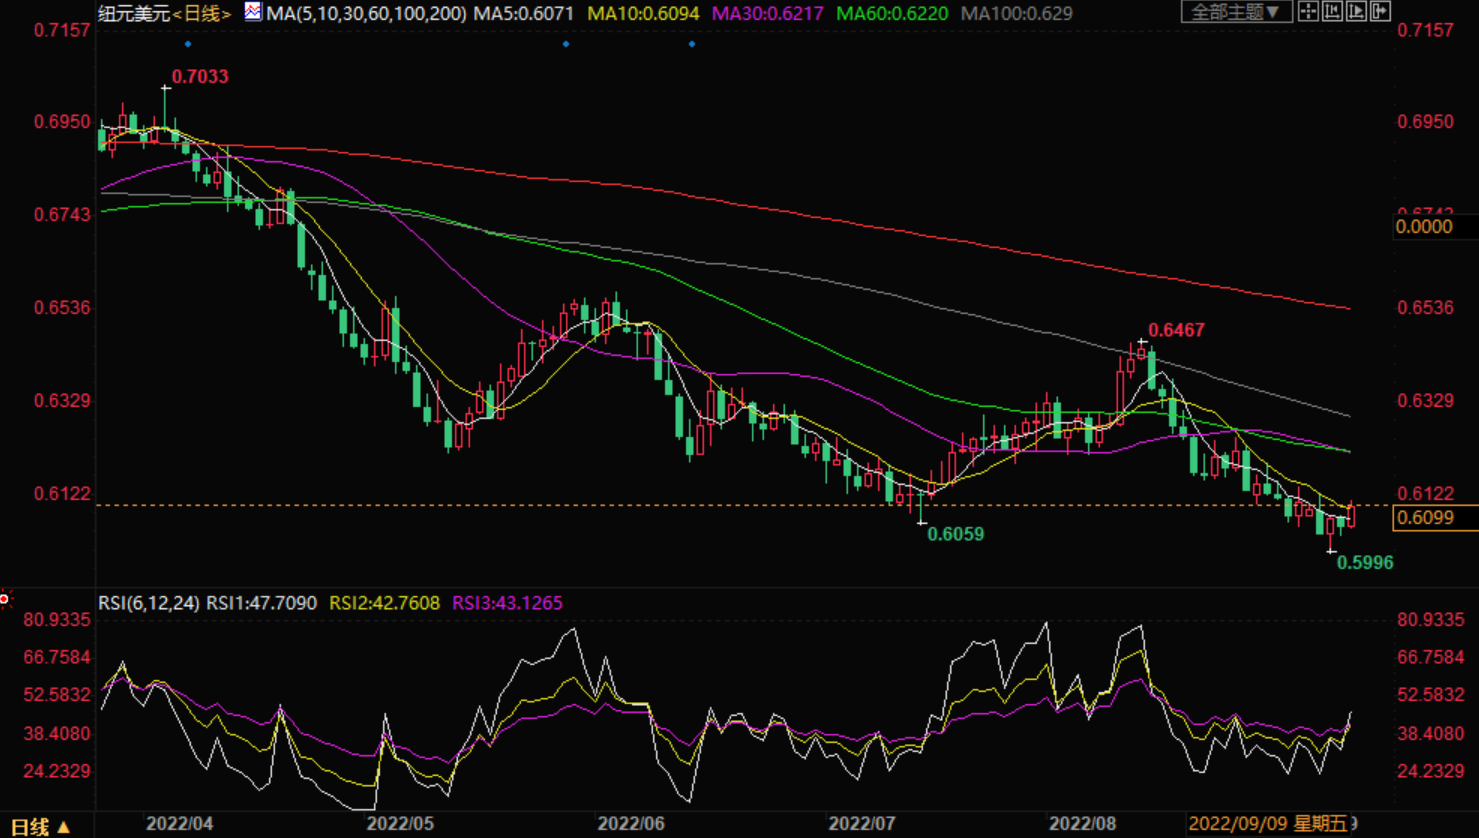This screenshot has height=838, width=1479.
Task: Click the 0.7033 high price label
Action: coord(200,77)
